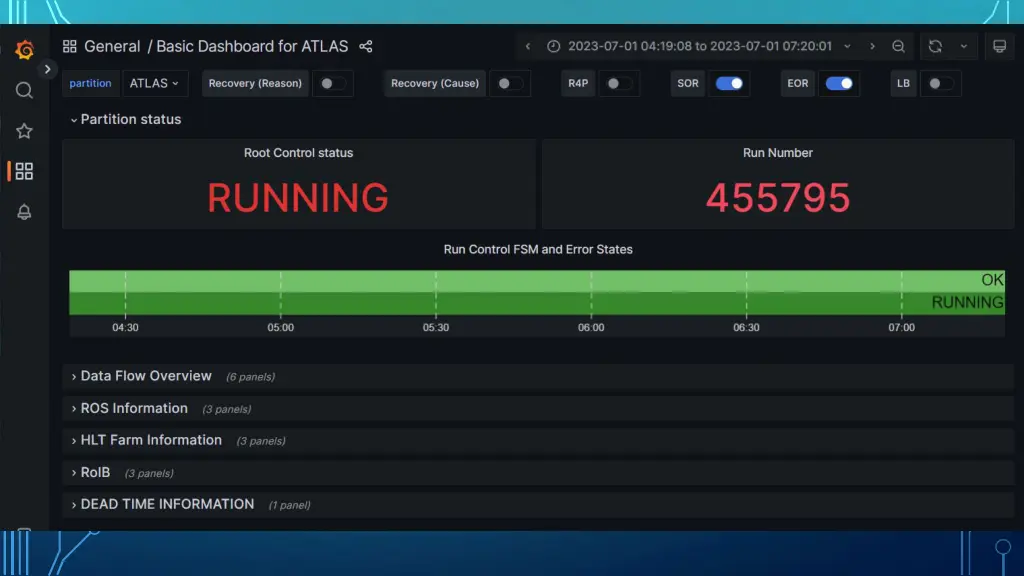Screen dimensions: 1024x576
Task: Click the (1 panel) count text
Action: [x=289, y=505]
